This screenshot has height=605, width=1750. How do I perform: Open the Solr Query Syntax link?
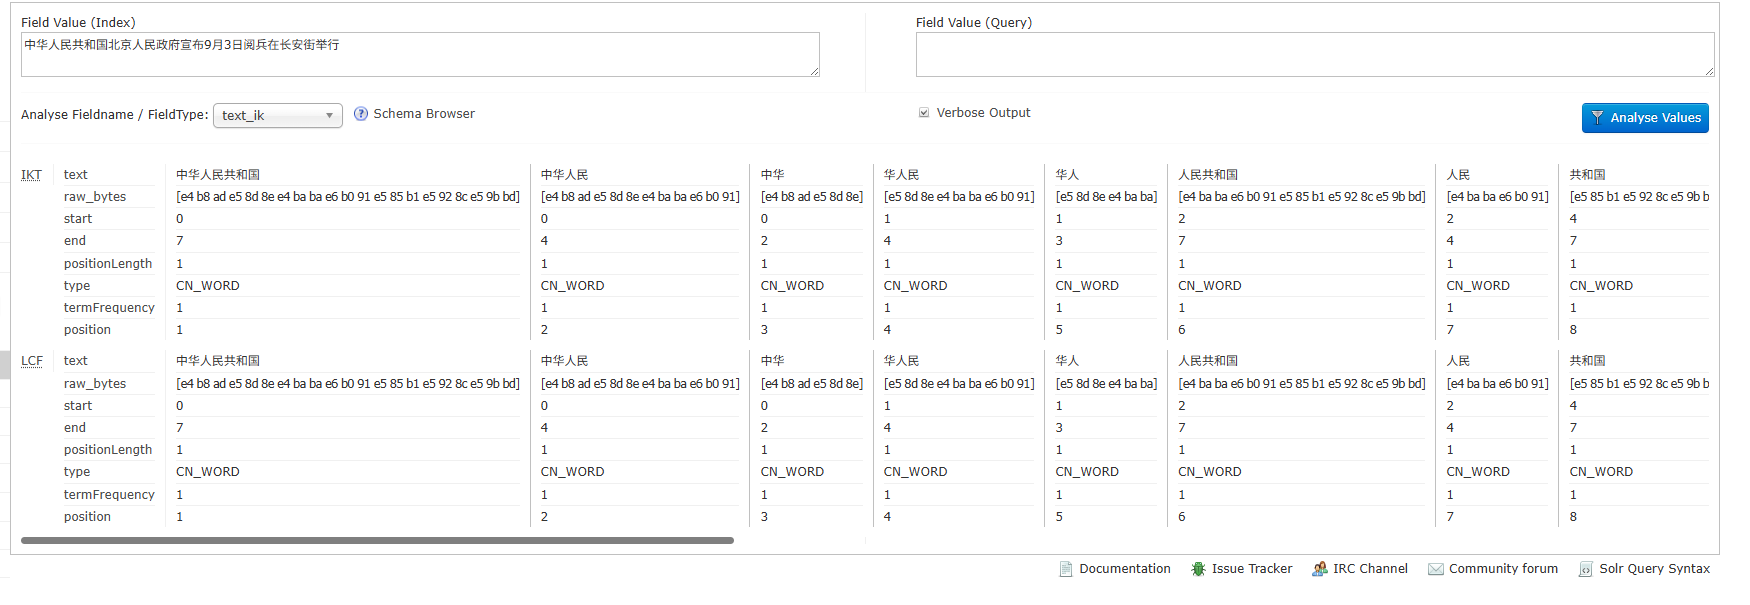click(1655, 569)
